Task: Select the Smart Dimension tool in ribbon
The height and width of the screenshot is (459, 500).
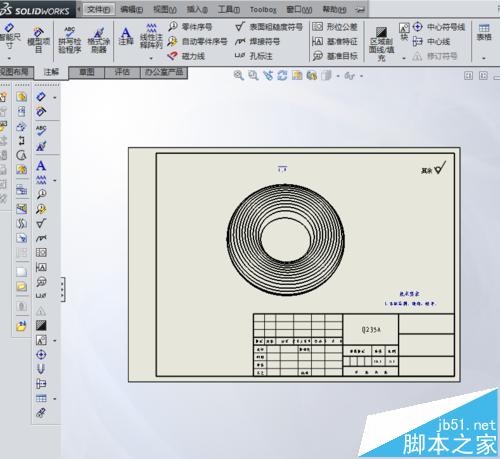Action: (9, 36)
